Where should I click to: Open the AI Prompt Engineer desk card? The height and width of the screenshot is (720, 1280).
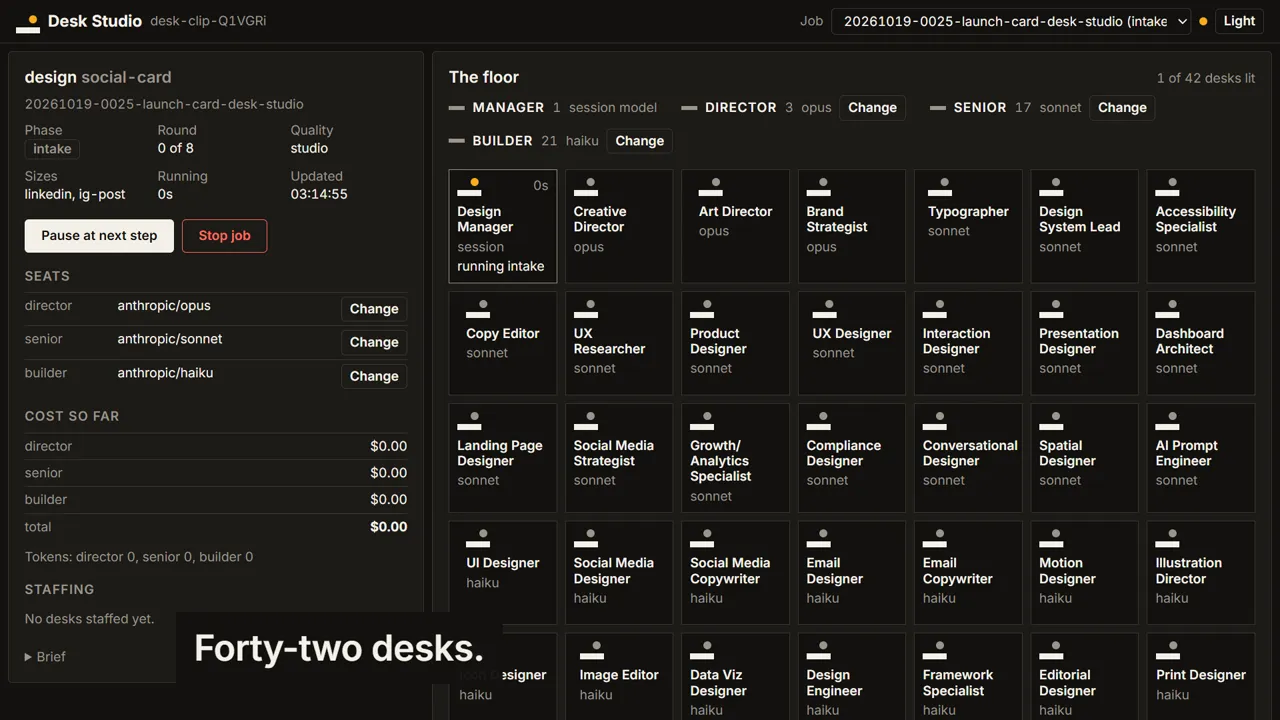tap(1201, 458)
